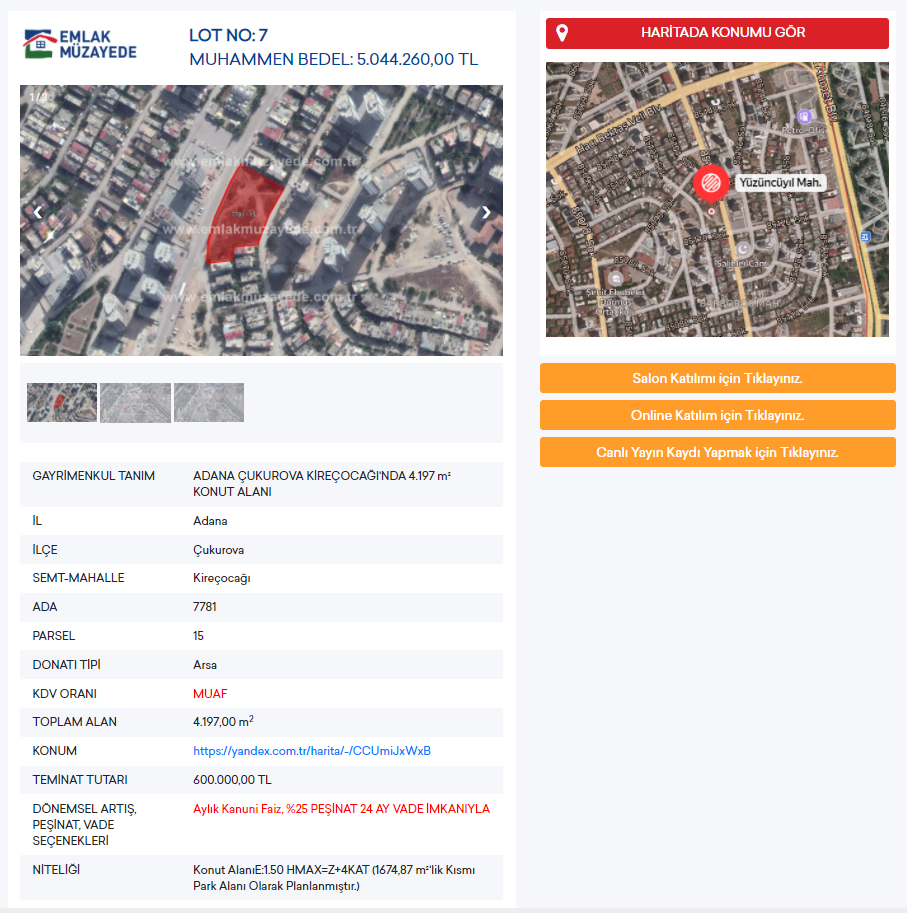Click 'Salon Katılımı için Tıklayınız' button
The height and width of the screenshot is (913, 907).
pos(717,378)
